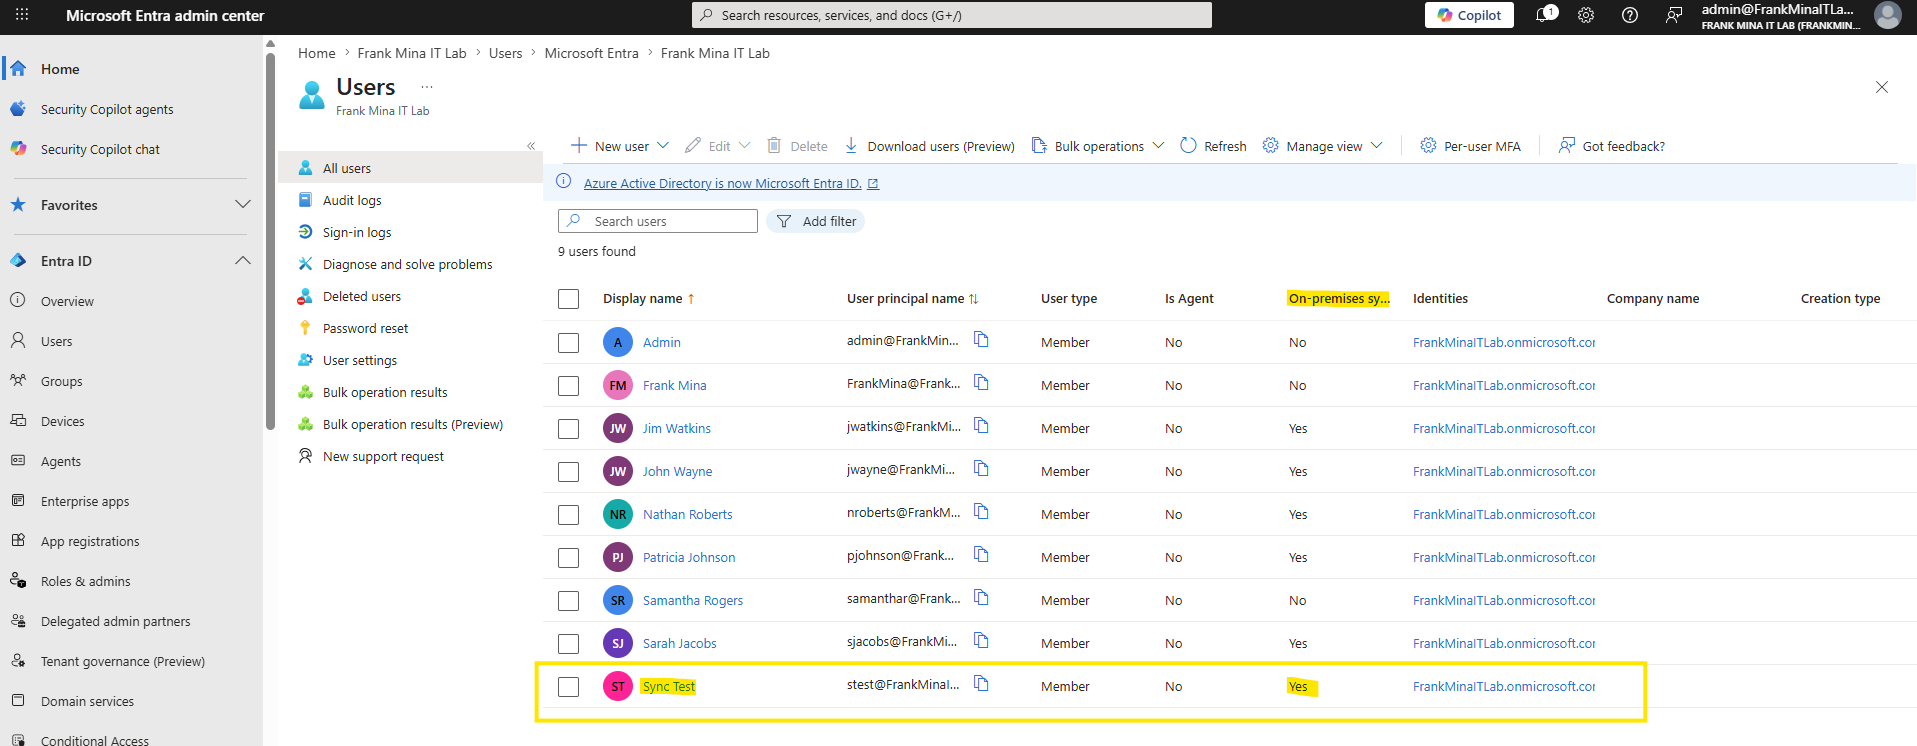Screen dimensions: 1917x746
Task: Check the Sync Test row checkbox
Action: coord(569,687)
